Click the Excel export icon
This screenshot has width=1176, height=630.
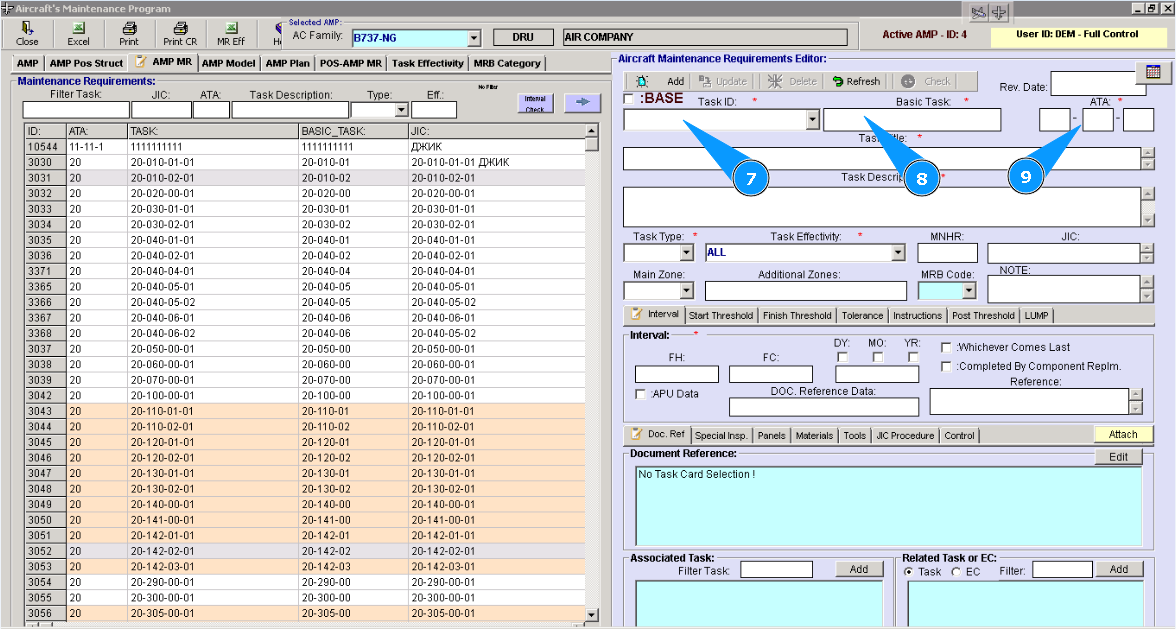(x=78, y=32)
